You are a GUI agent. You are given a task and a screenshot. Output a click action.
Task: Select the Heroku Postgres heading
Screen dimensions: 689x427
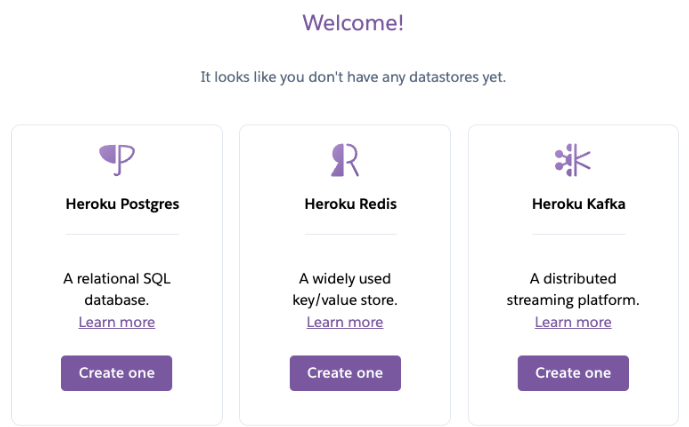(122, 204)
